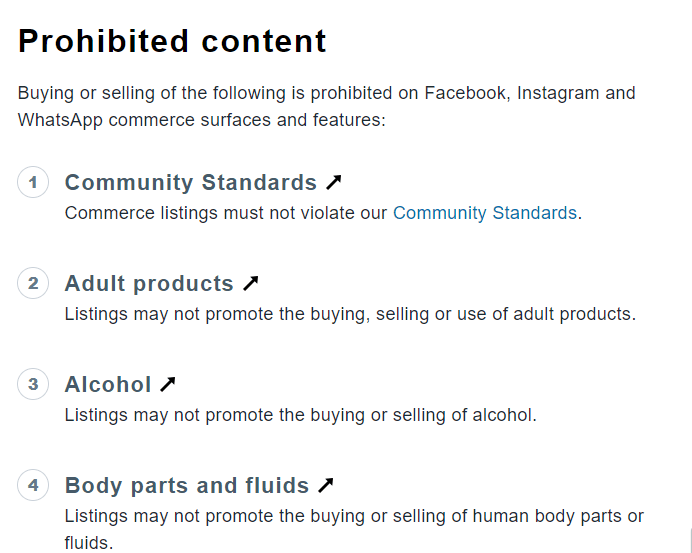This screenshot has height=553, width=692.
Task: Click the adult products listing description text
Action: (350, 314)
